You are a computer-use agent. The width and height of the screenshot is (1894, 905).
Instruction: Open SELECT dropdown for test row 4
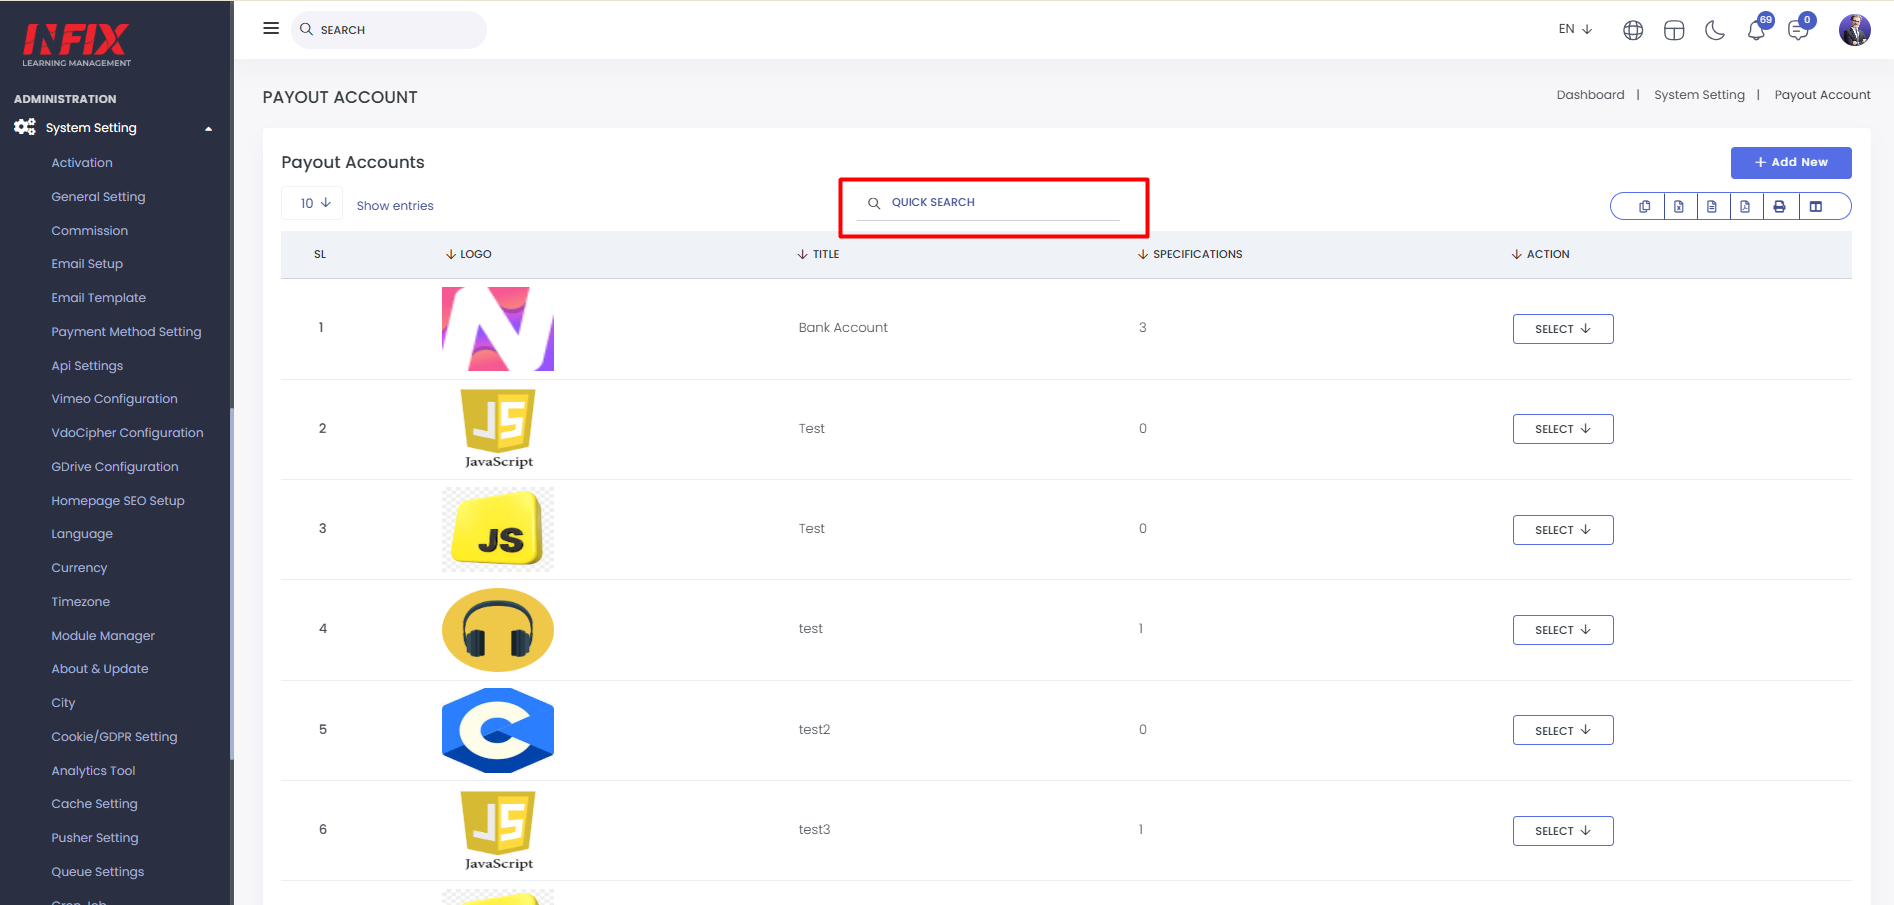click(x=1563, y=630)
